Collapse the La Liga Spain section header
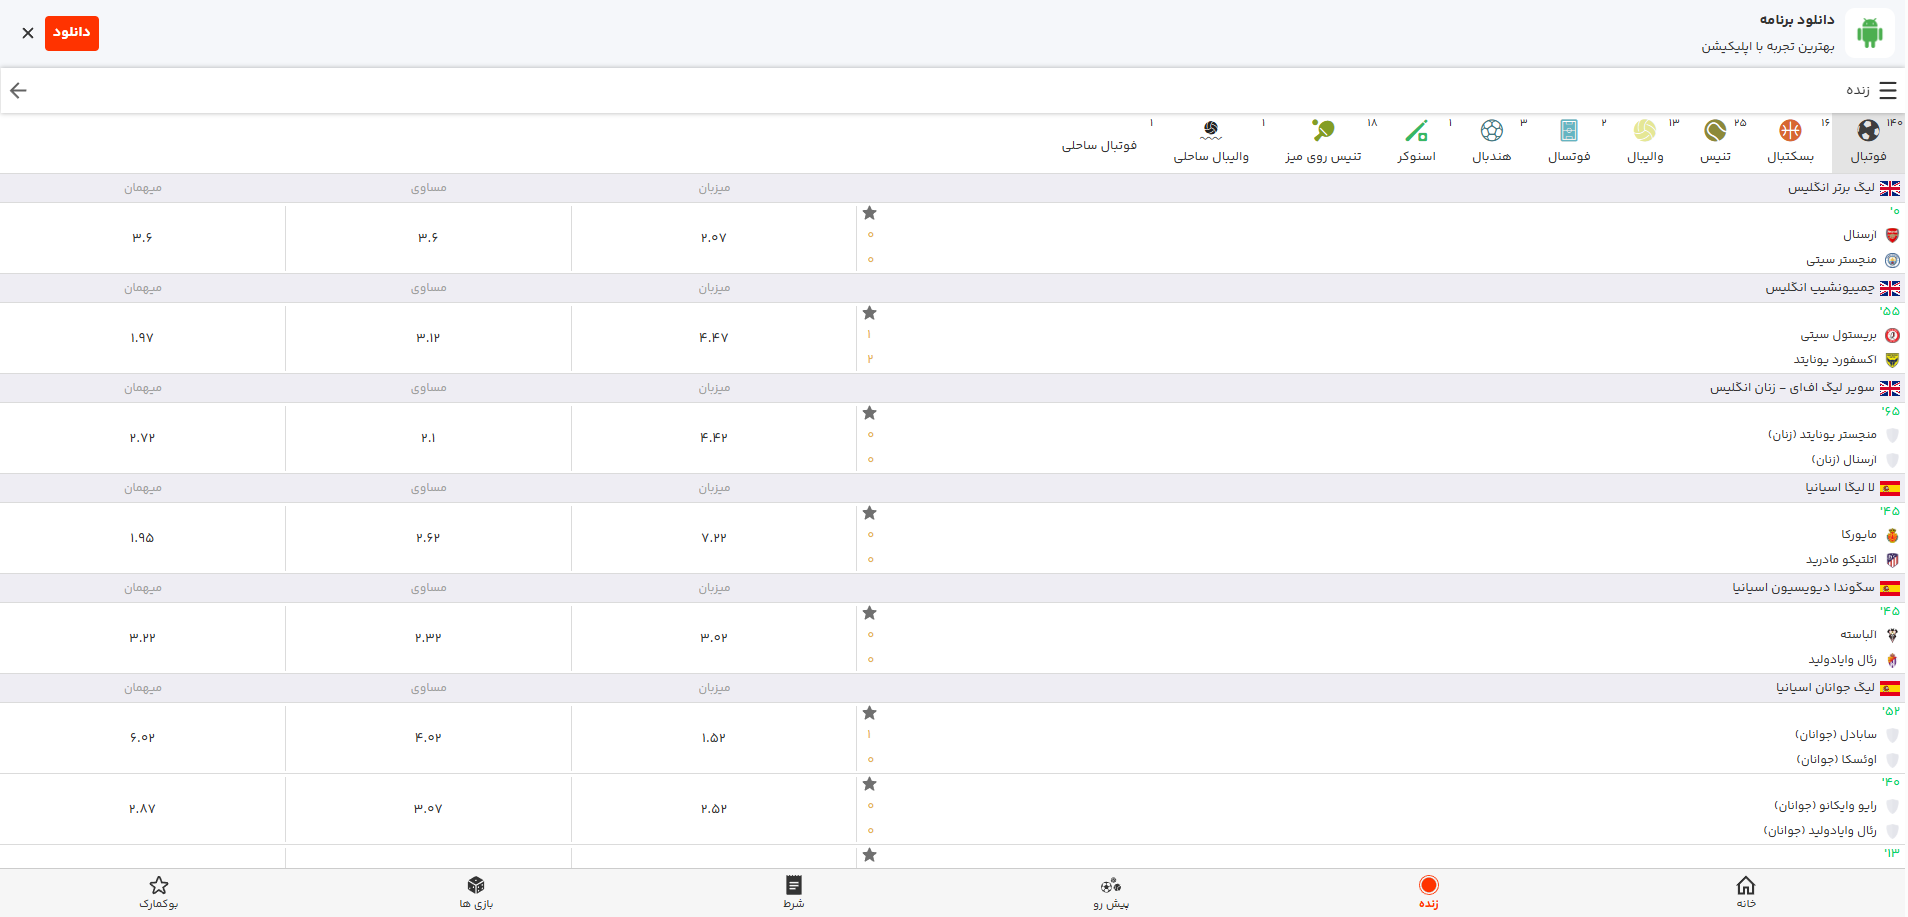 (x=1838, y=488)
